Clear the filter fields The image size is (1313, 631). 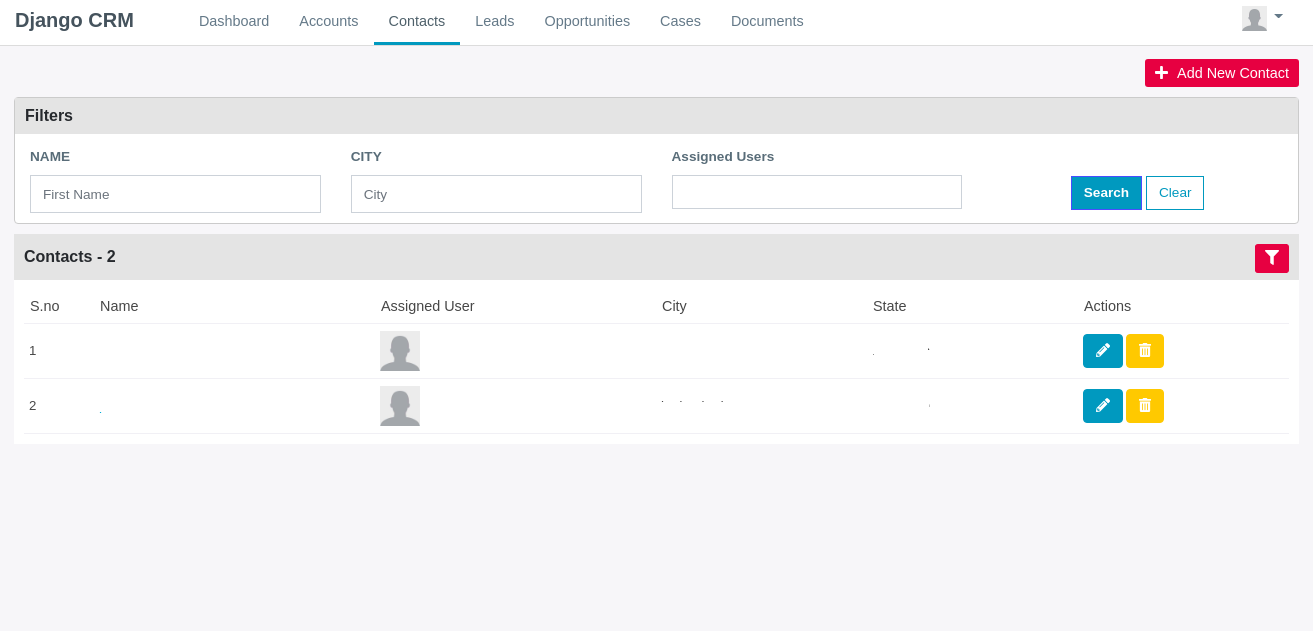[1175, 193]
